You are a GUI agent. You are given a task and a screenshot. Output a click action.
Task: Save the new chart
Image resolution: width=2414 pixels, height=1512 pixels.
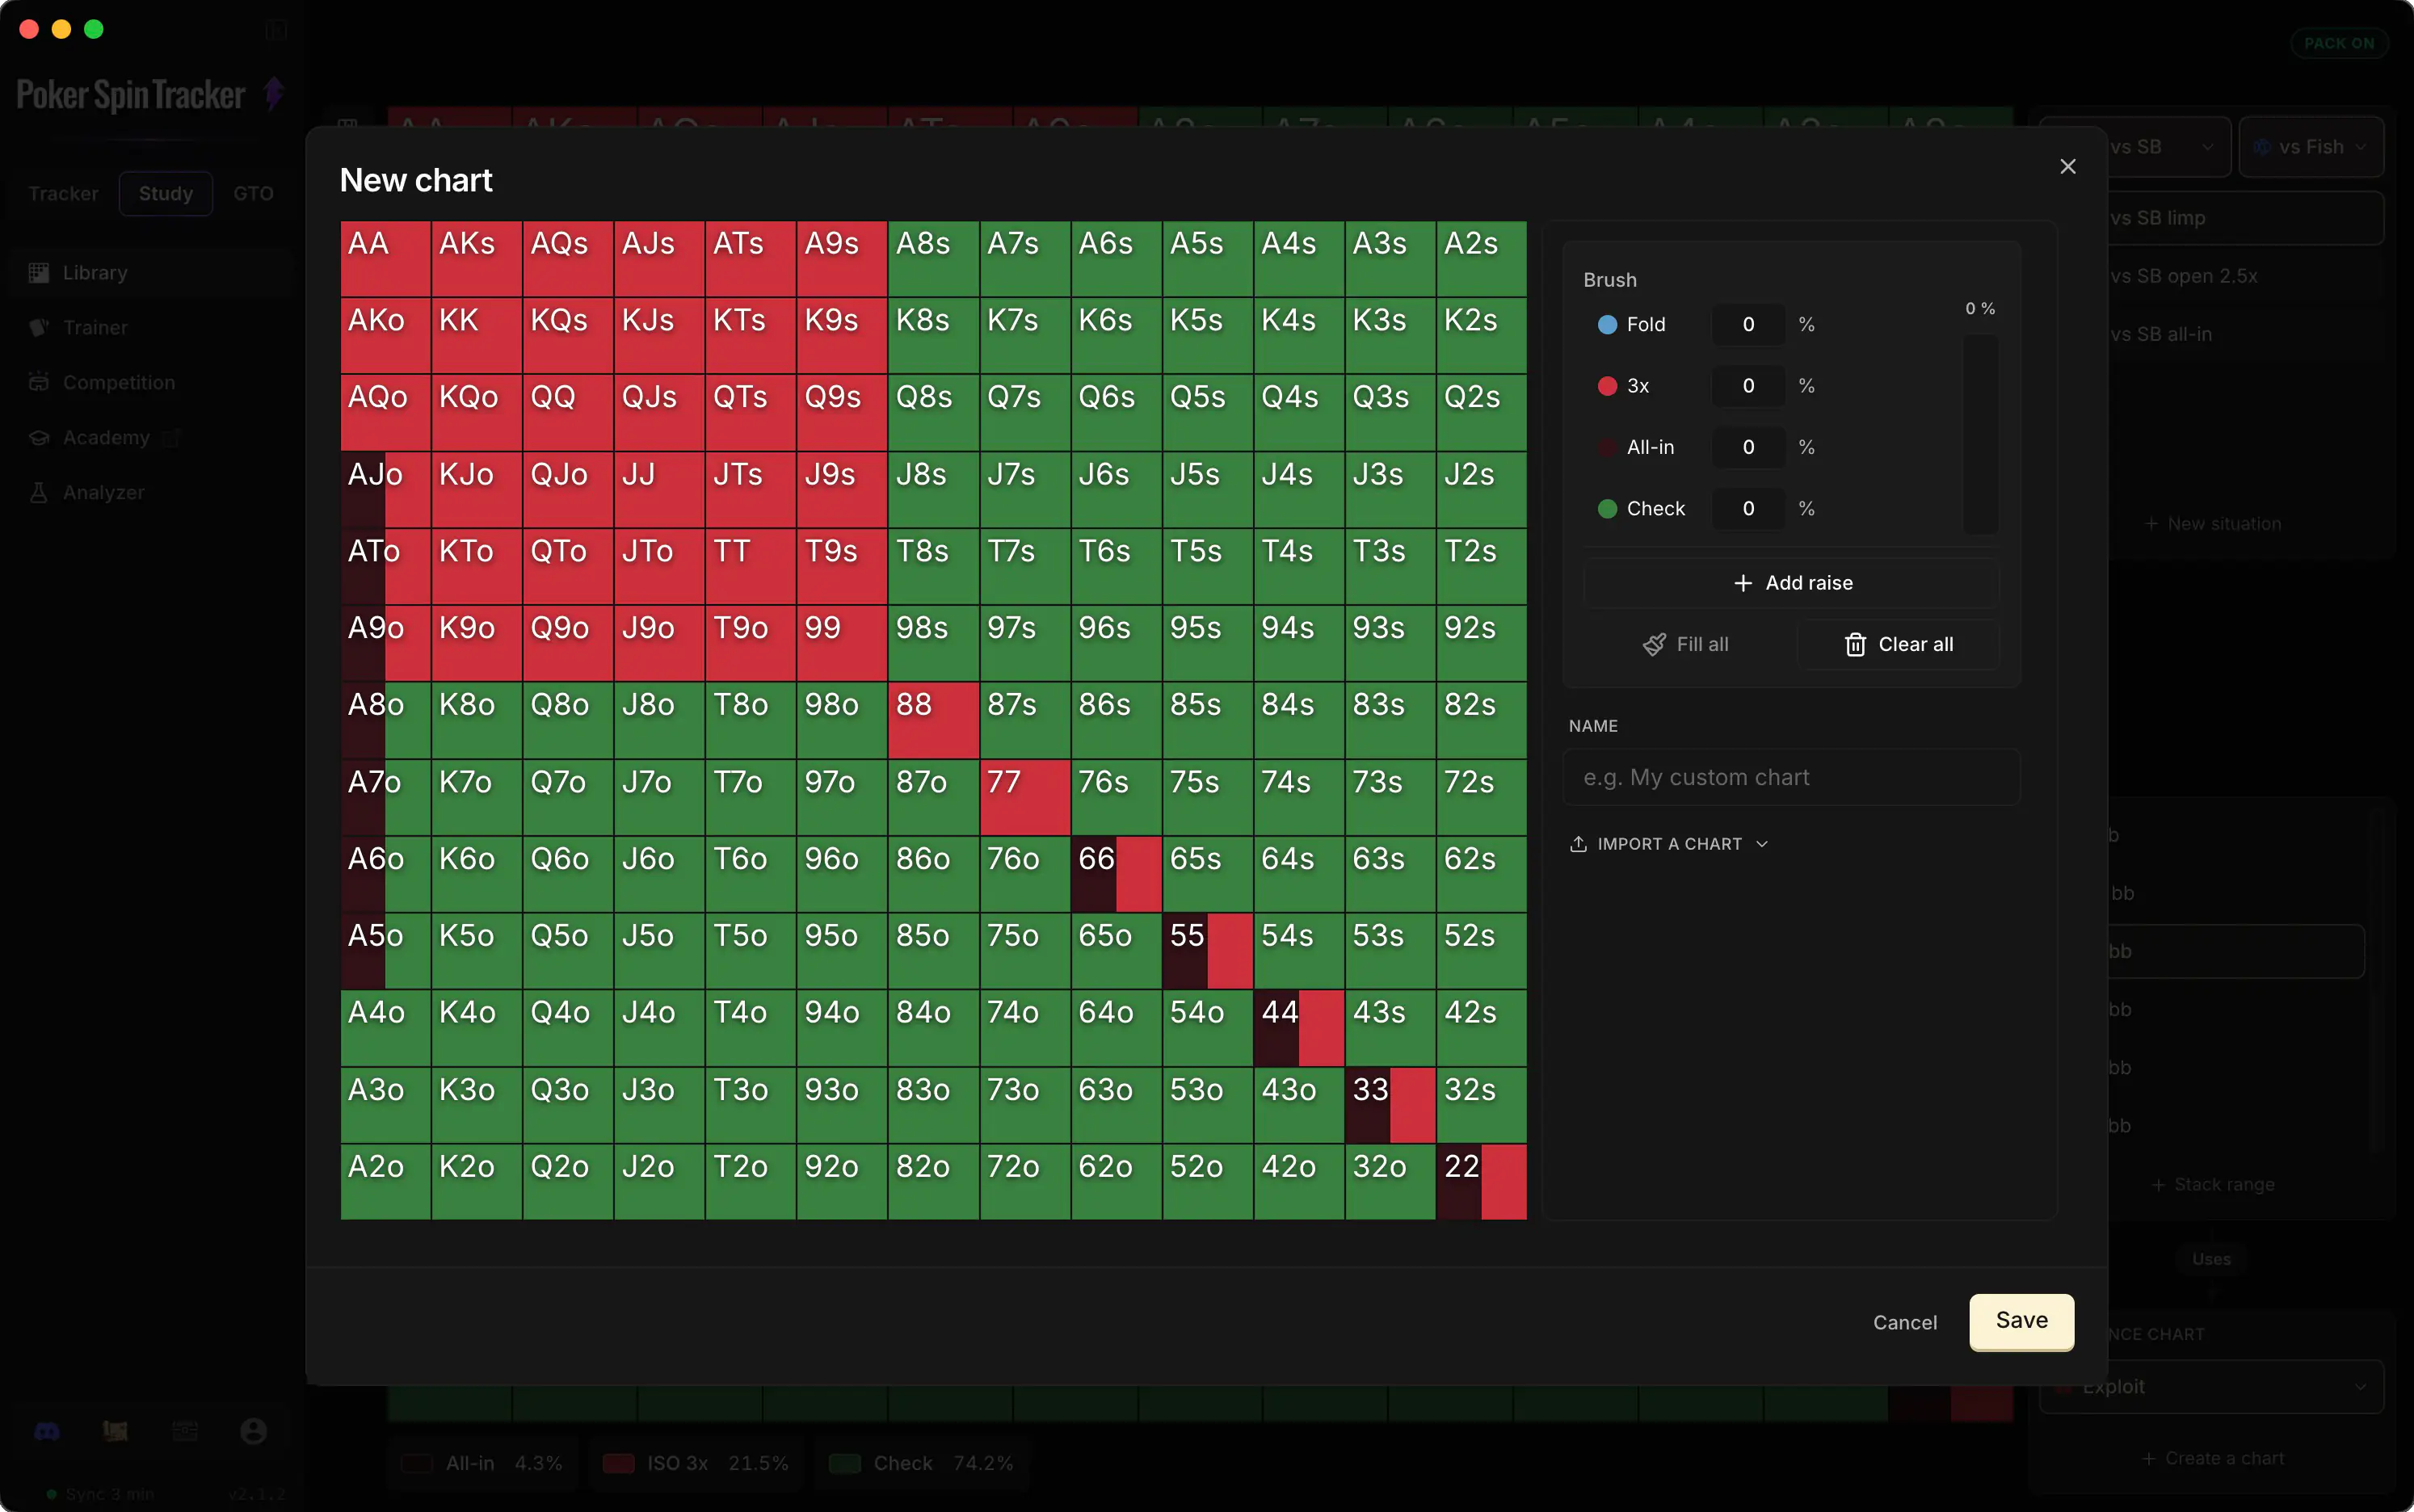pos(2021,1321)
